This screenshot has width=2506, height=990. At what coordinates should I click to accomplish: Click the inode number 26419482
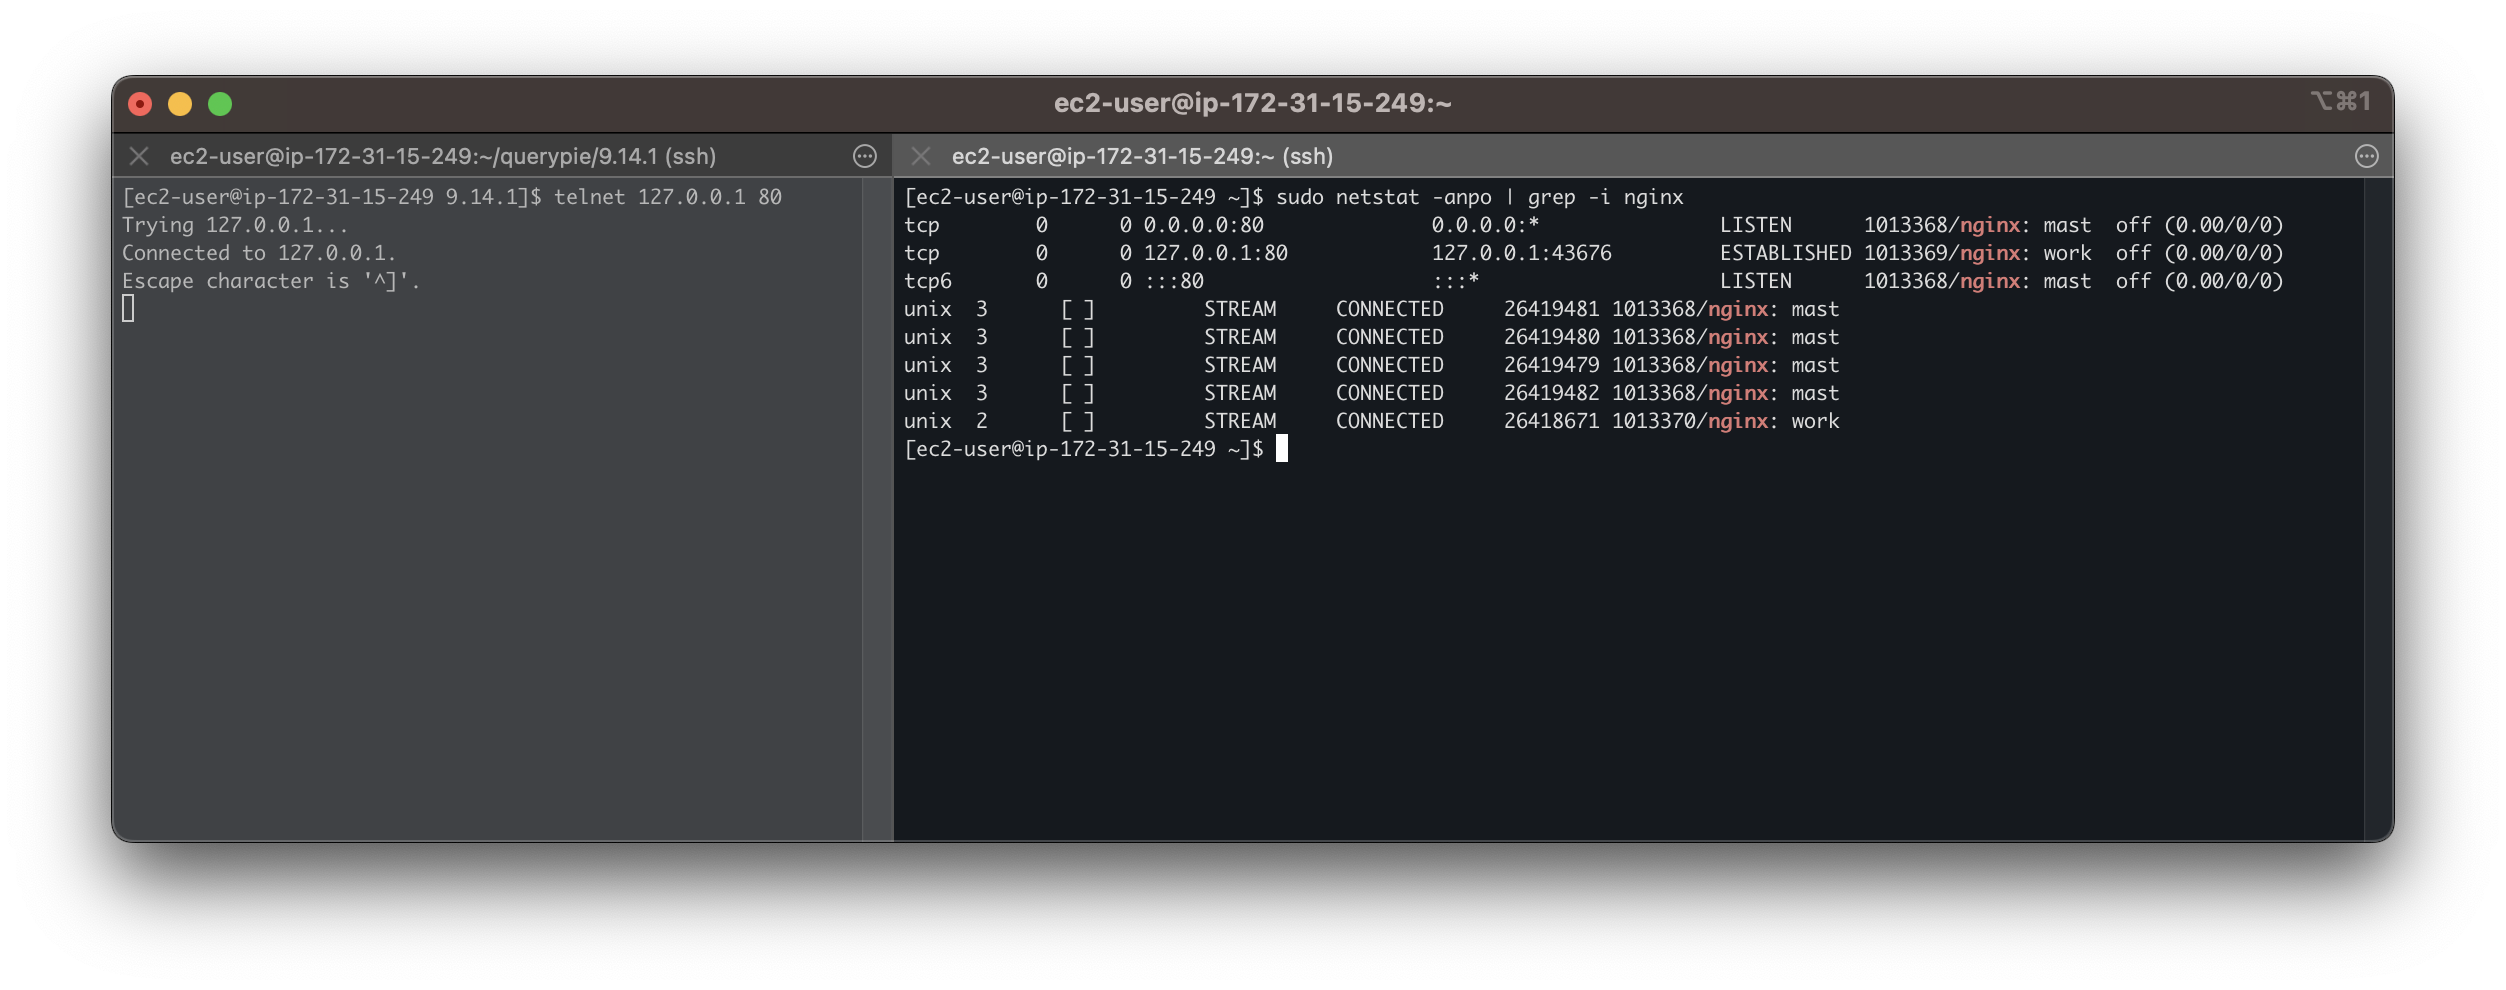[1552, 393]
